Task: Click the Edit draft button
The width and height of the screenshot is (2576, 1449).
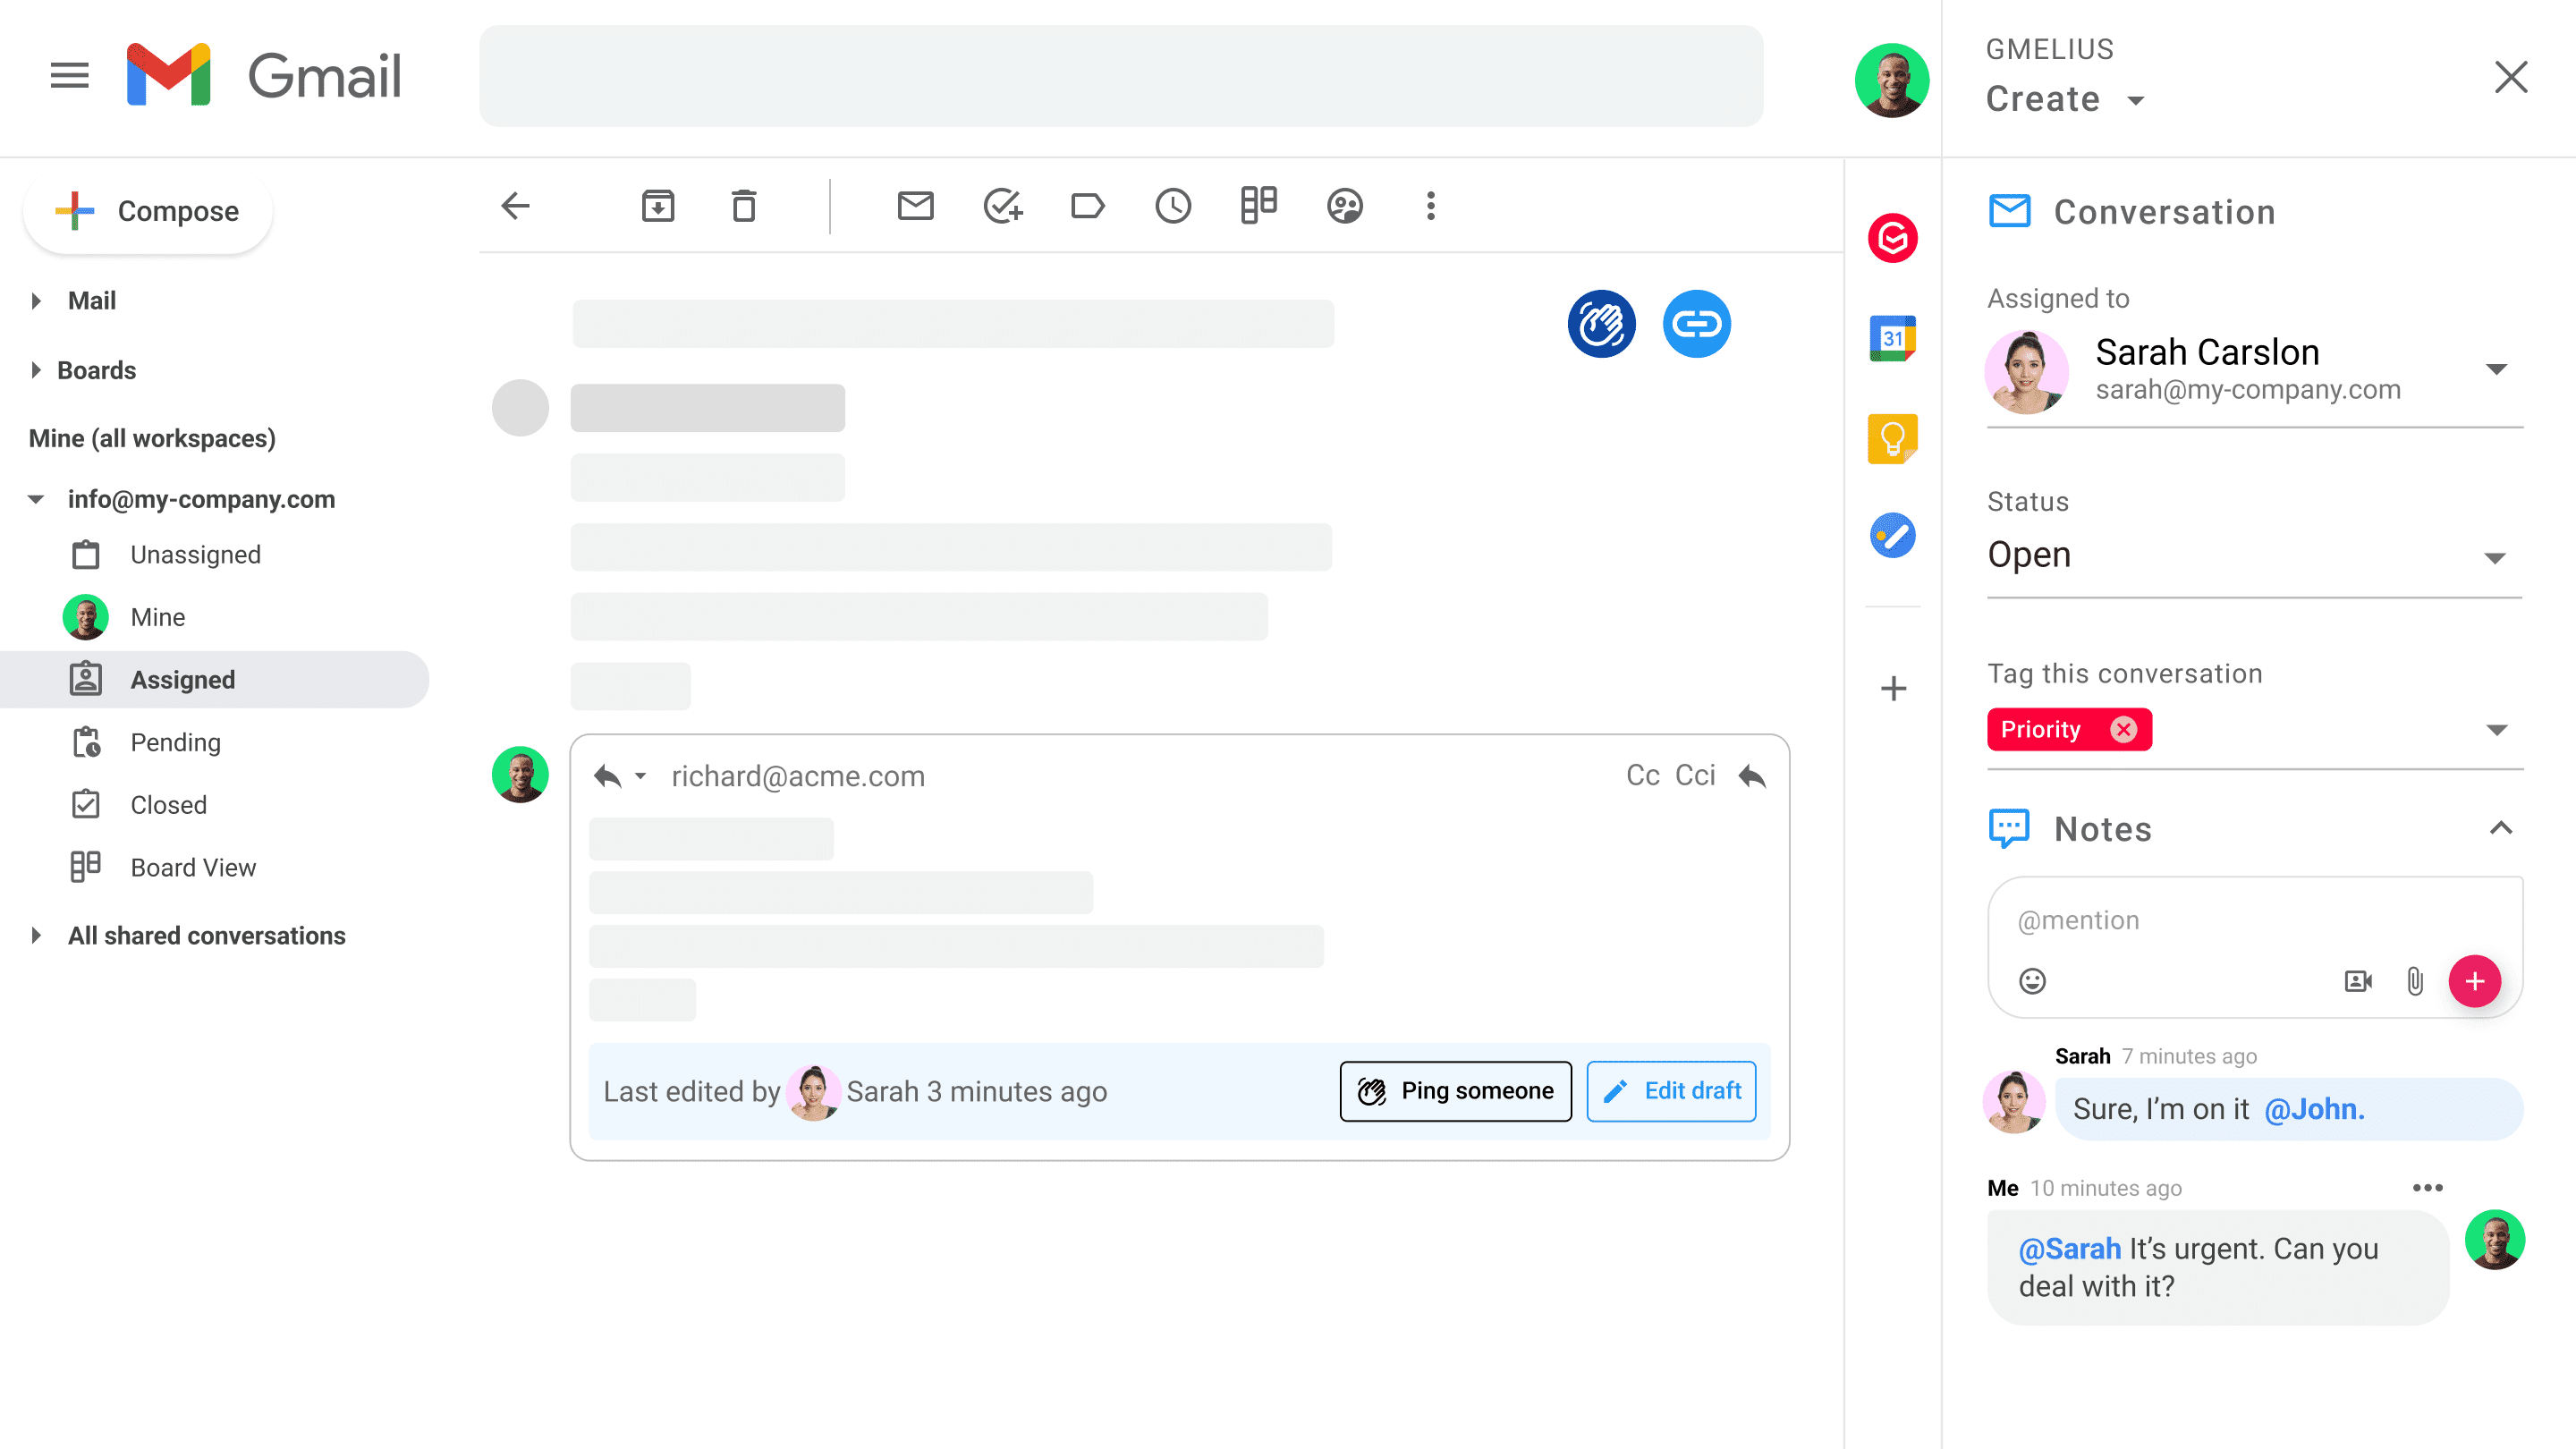Action: pos(1670,1089)
